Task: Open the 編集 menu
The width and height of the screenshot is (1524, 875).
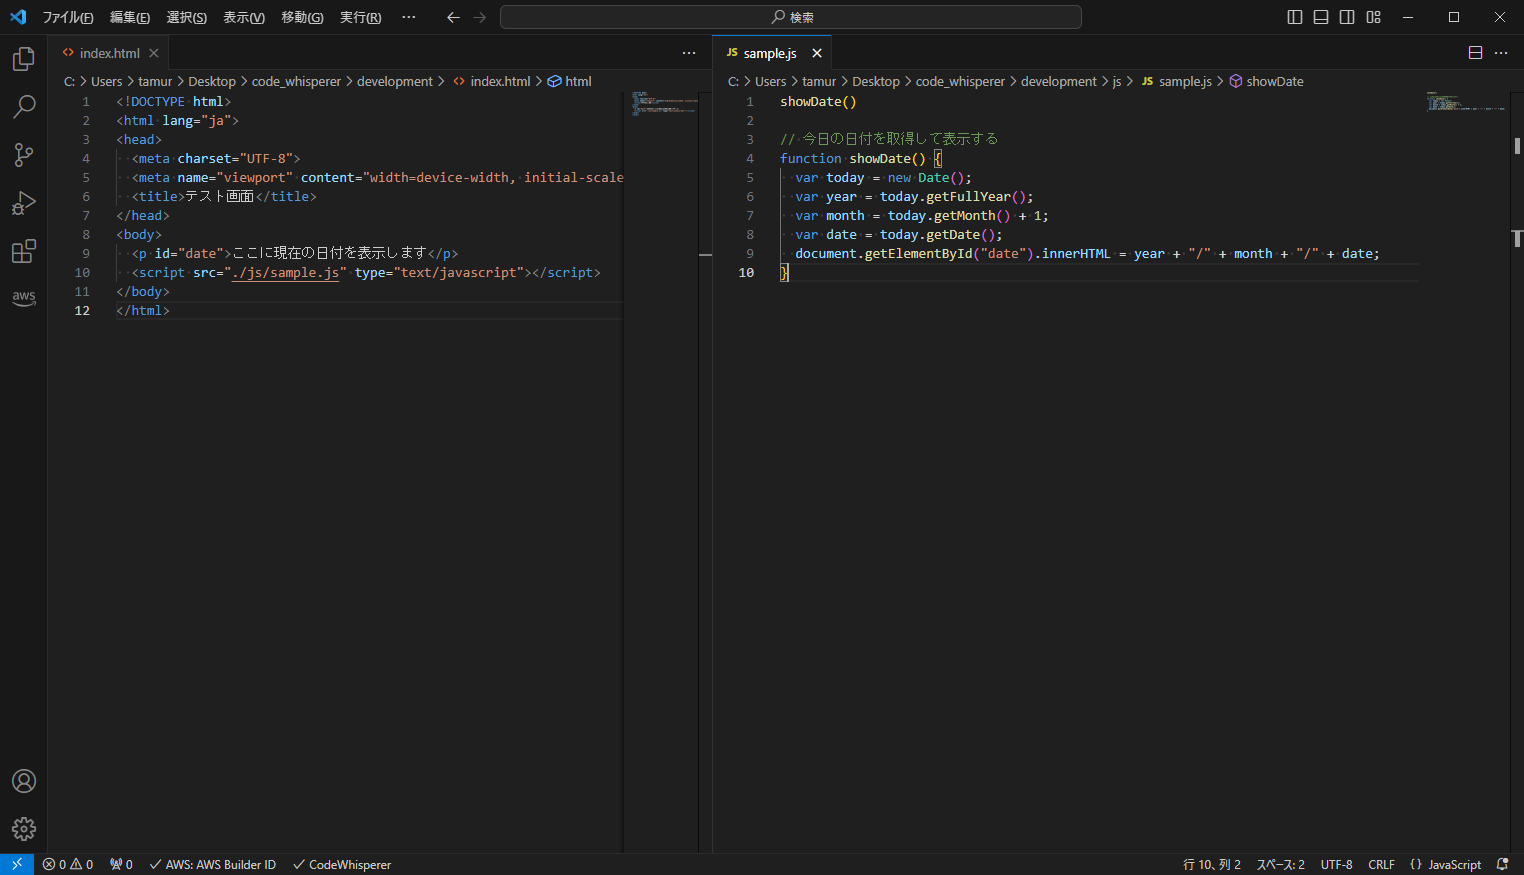Action: [x=130, y=17]
